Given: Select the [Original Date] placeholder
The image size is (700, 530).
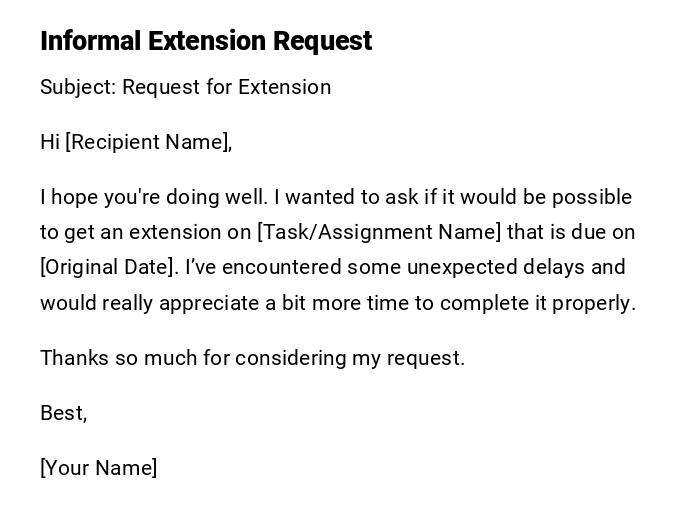Looking at the screenshot, I should pyautogui.click(x=110, y=267).
